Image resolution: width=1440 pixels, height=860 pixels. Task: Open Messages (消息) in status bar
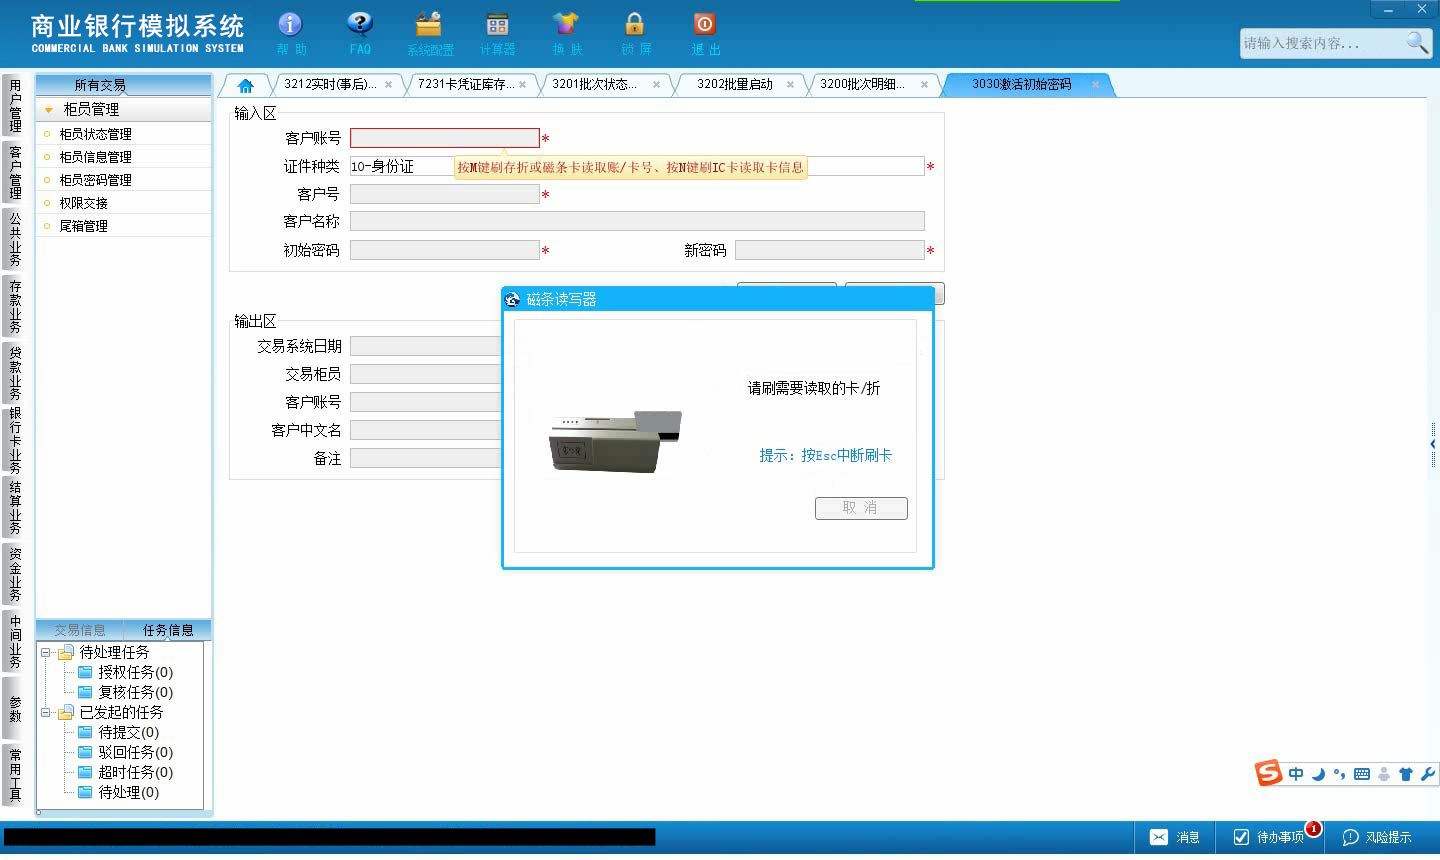[x=1175, y=837]
